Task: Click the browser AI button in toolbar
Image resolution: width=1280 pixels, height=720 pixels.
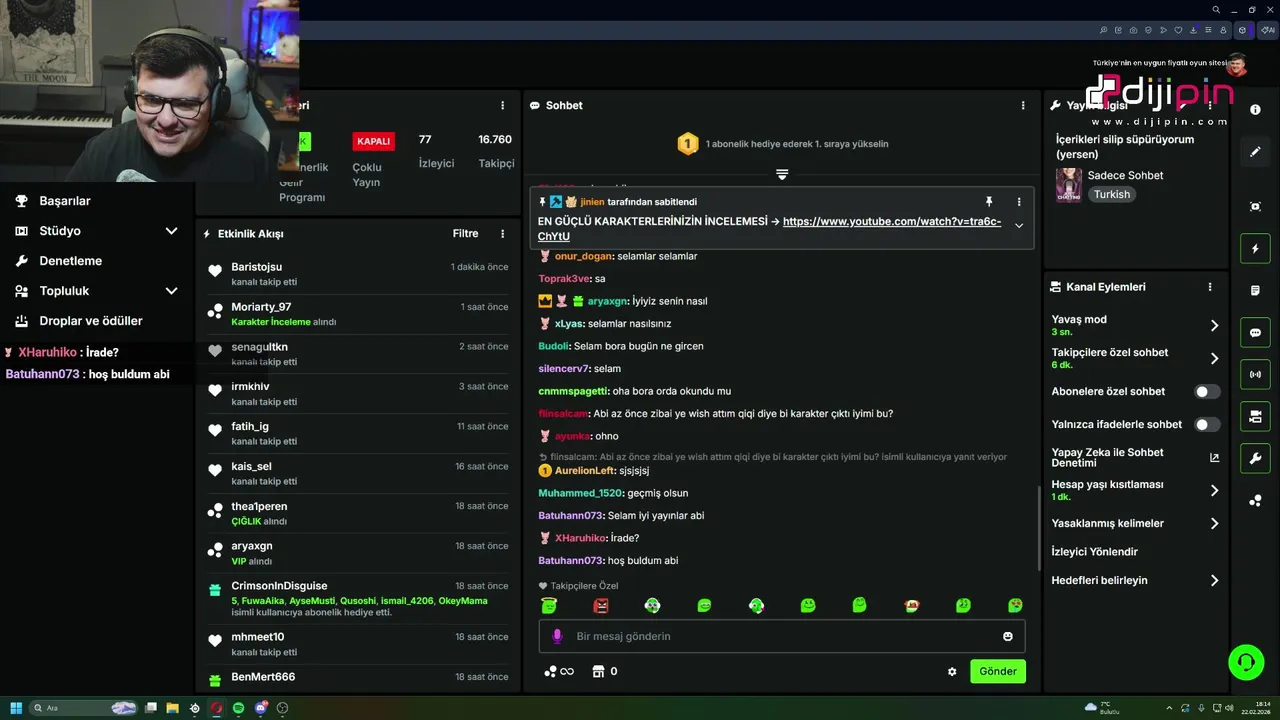Action: click(1268, 30)
